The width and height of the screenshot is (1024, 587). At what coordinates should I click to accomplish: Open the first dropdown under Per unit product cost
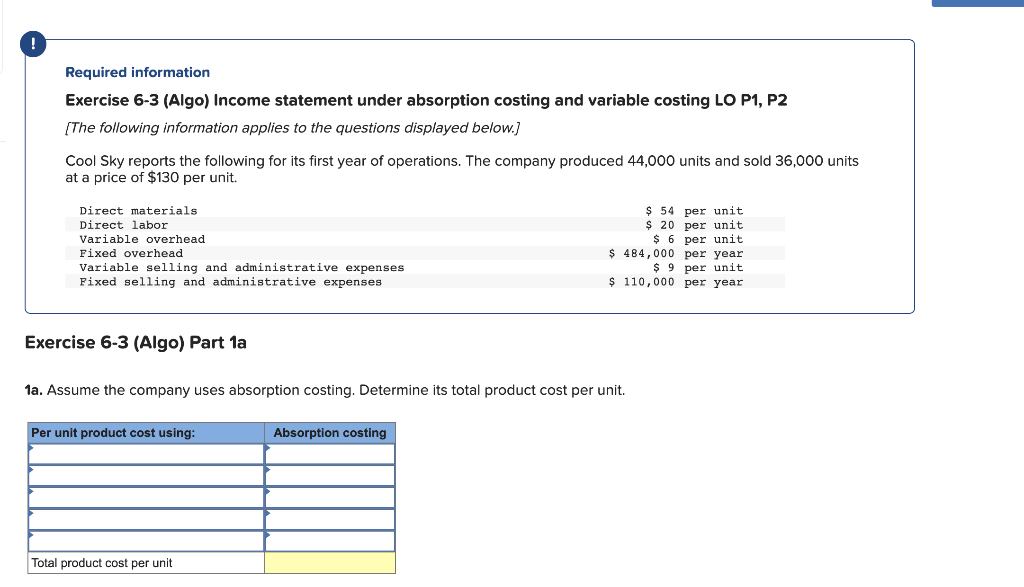coord(145,454)
